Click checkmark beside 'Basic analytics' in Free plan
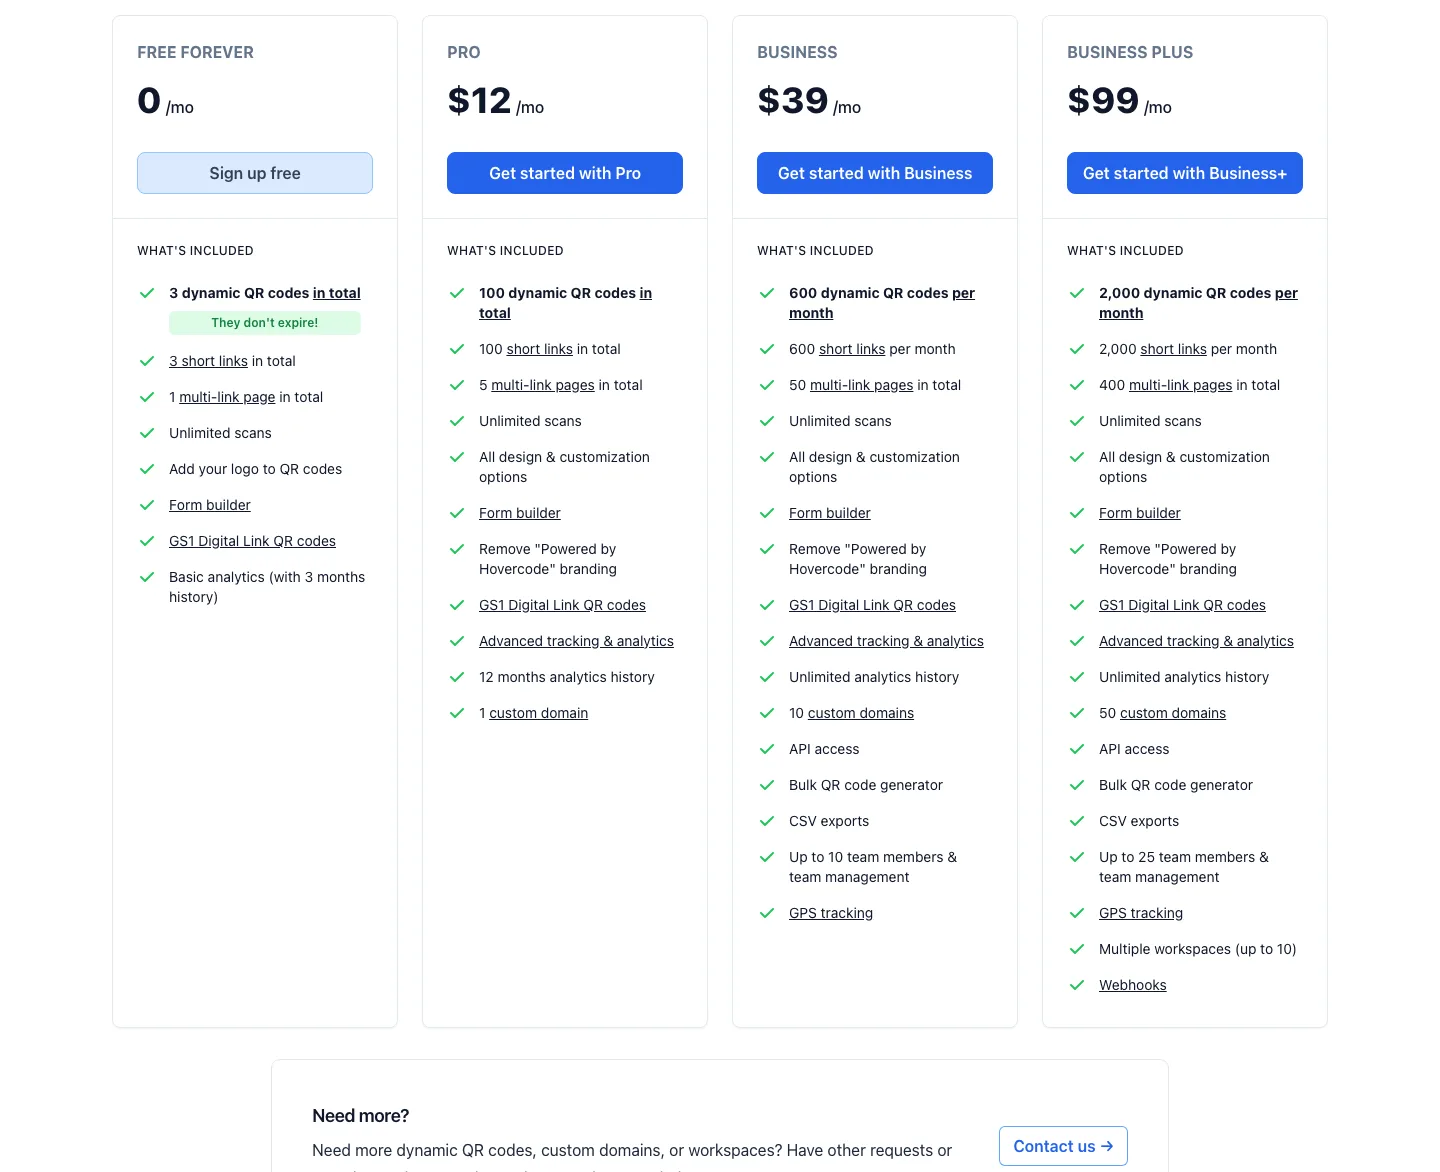The image size is (1440, 1172). tap(147, 577)
